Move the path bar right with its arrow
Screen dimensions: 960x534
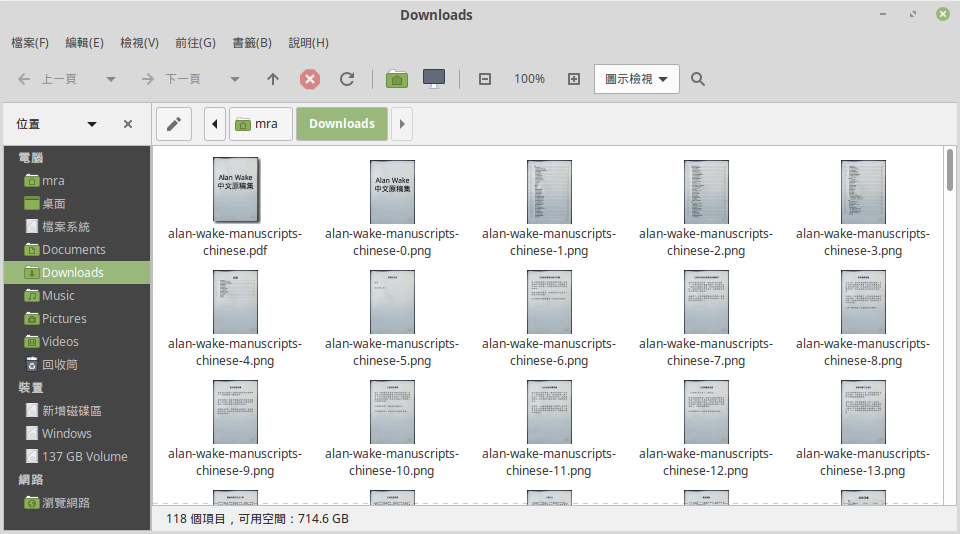coord(402,124)
